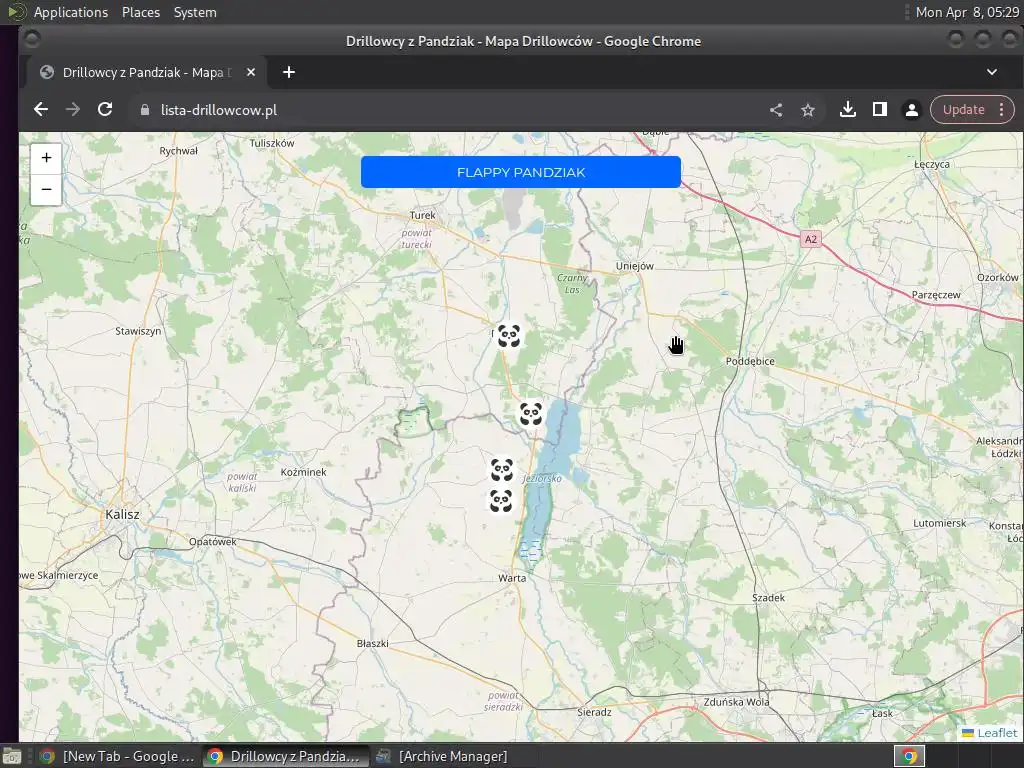
Task: Open a new browser tab
Action: pyautogui.click(x=289, y=72)
